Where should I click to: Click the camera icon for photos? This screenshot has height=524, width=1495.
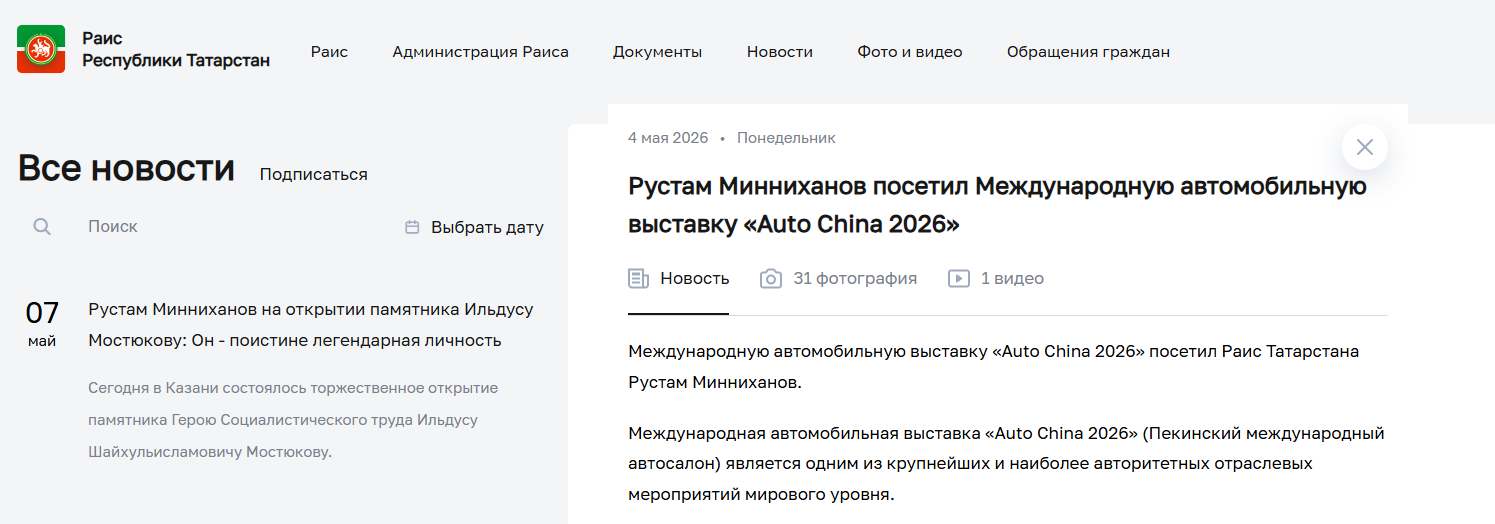(x=771, y=278)
